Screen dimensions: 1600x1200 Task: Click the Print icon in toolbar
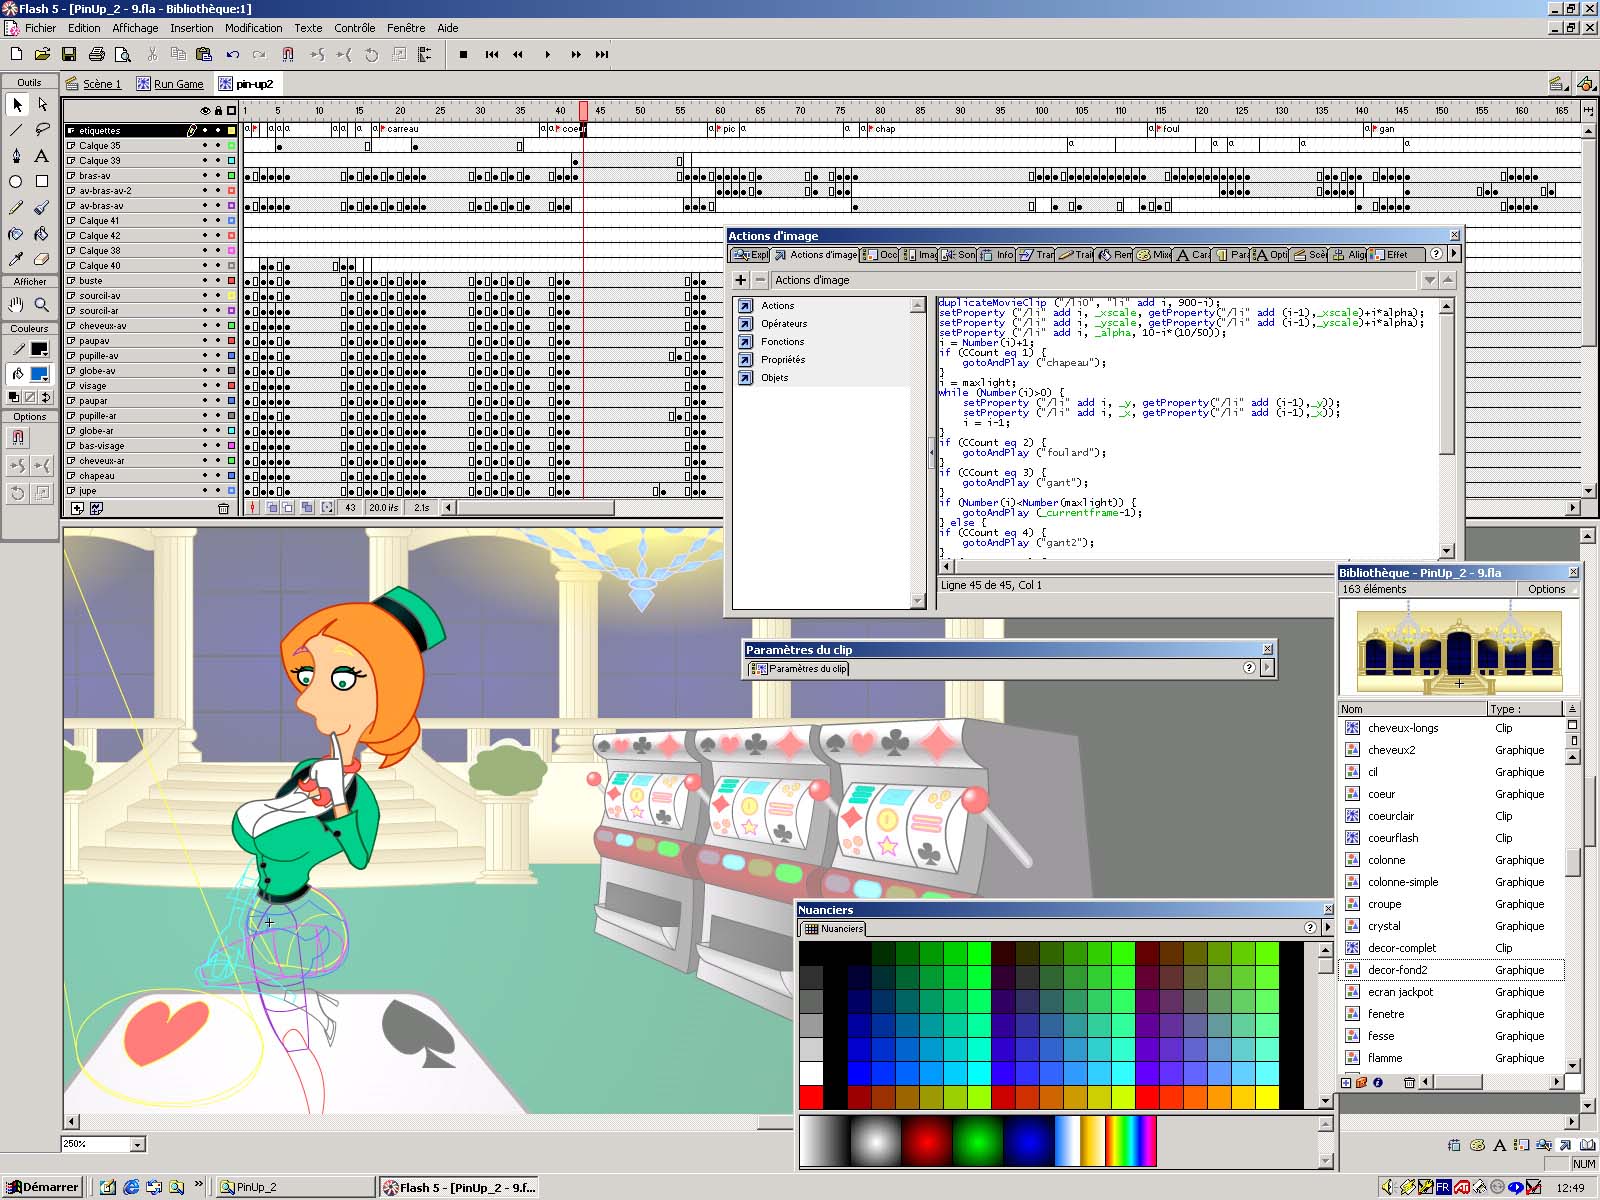tap(97, 54)
